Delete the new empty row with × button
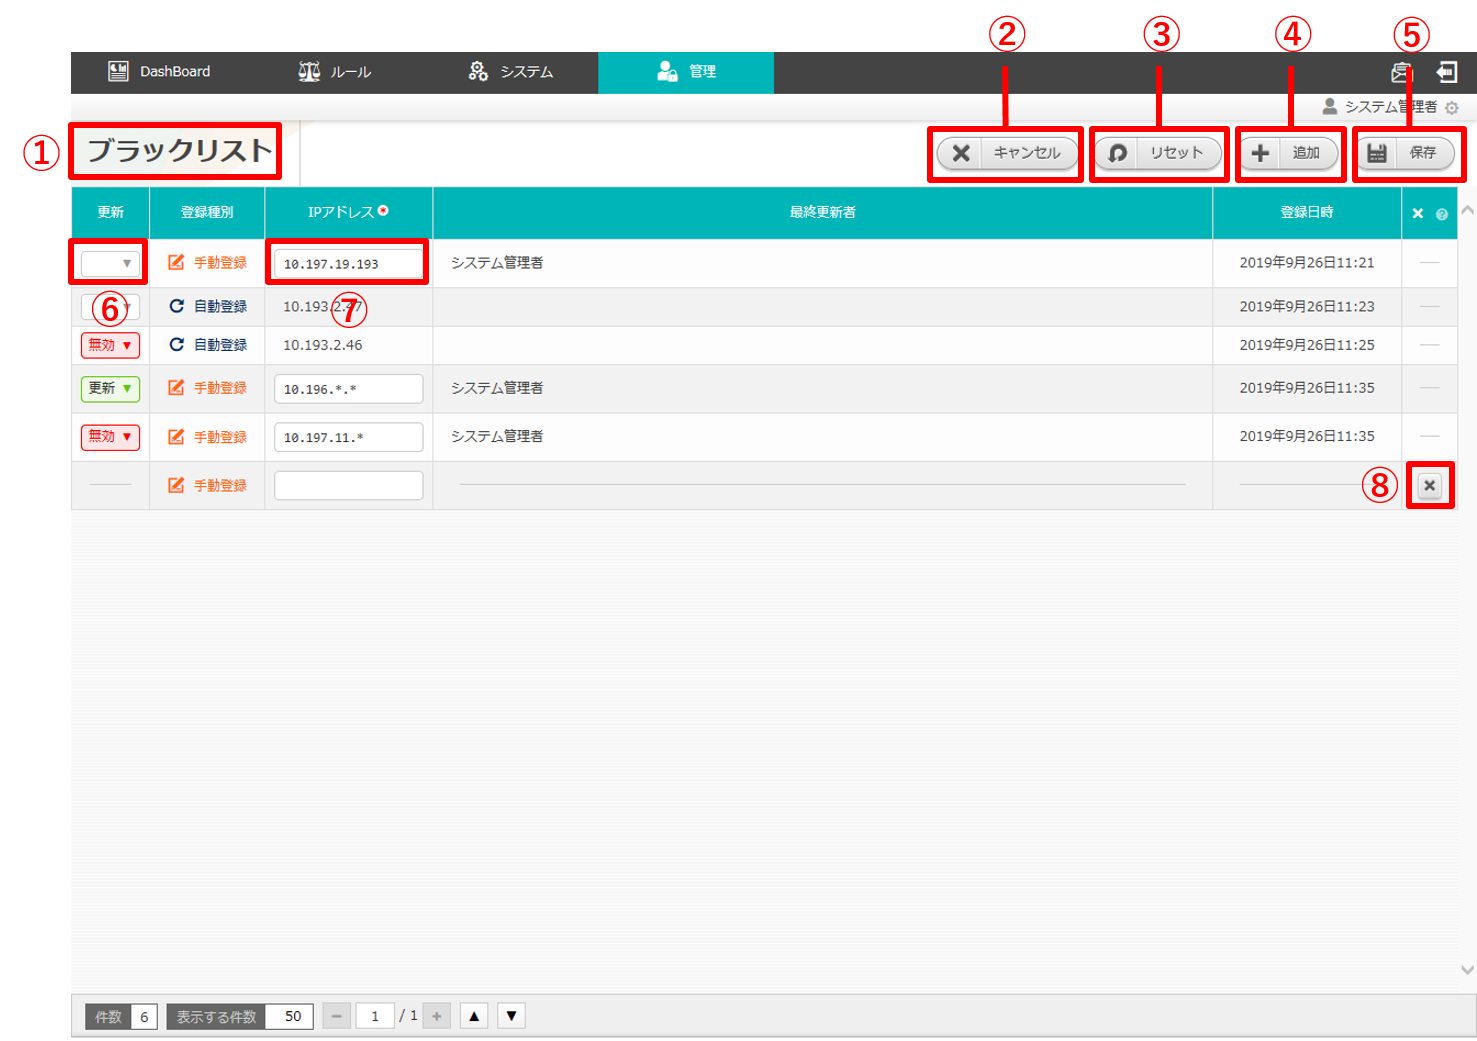This screenshot has width=1477, height=1041. (x=1430, y=485)
